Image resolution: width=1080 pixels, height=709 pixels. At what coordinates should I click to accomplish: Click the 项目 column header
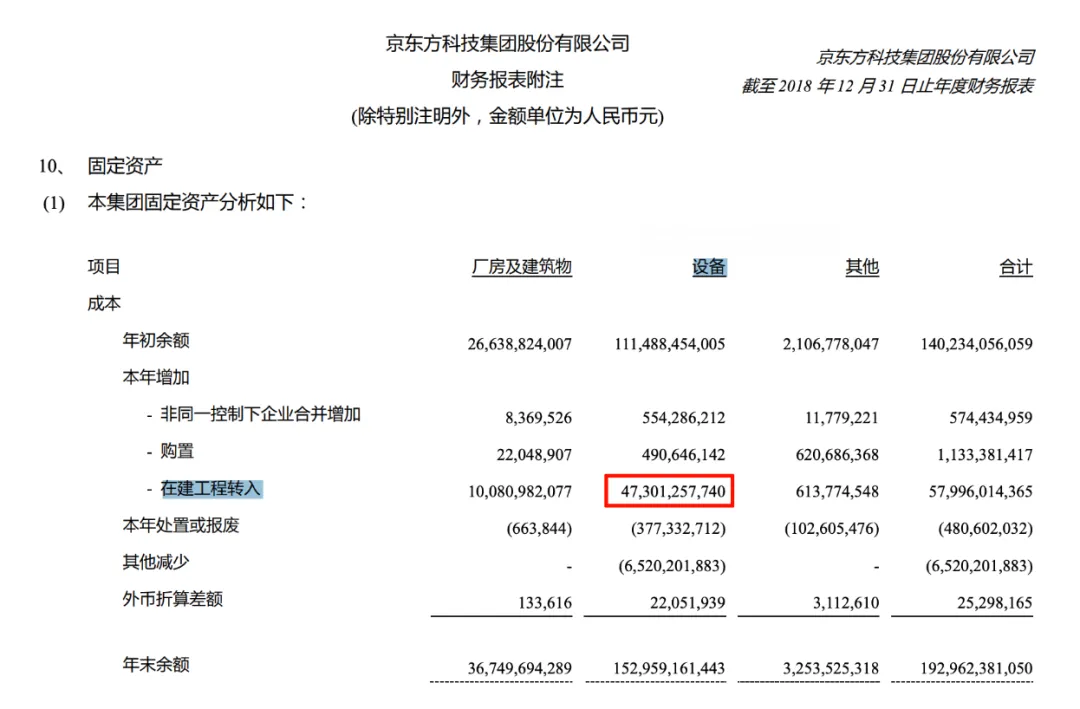[x=104, y=267]
